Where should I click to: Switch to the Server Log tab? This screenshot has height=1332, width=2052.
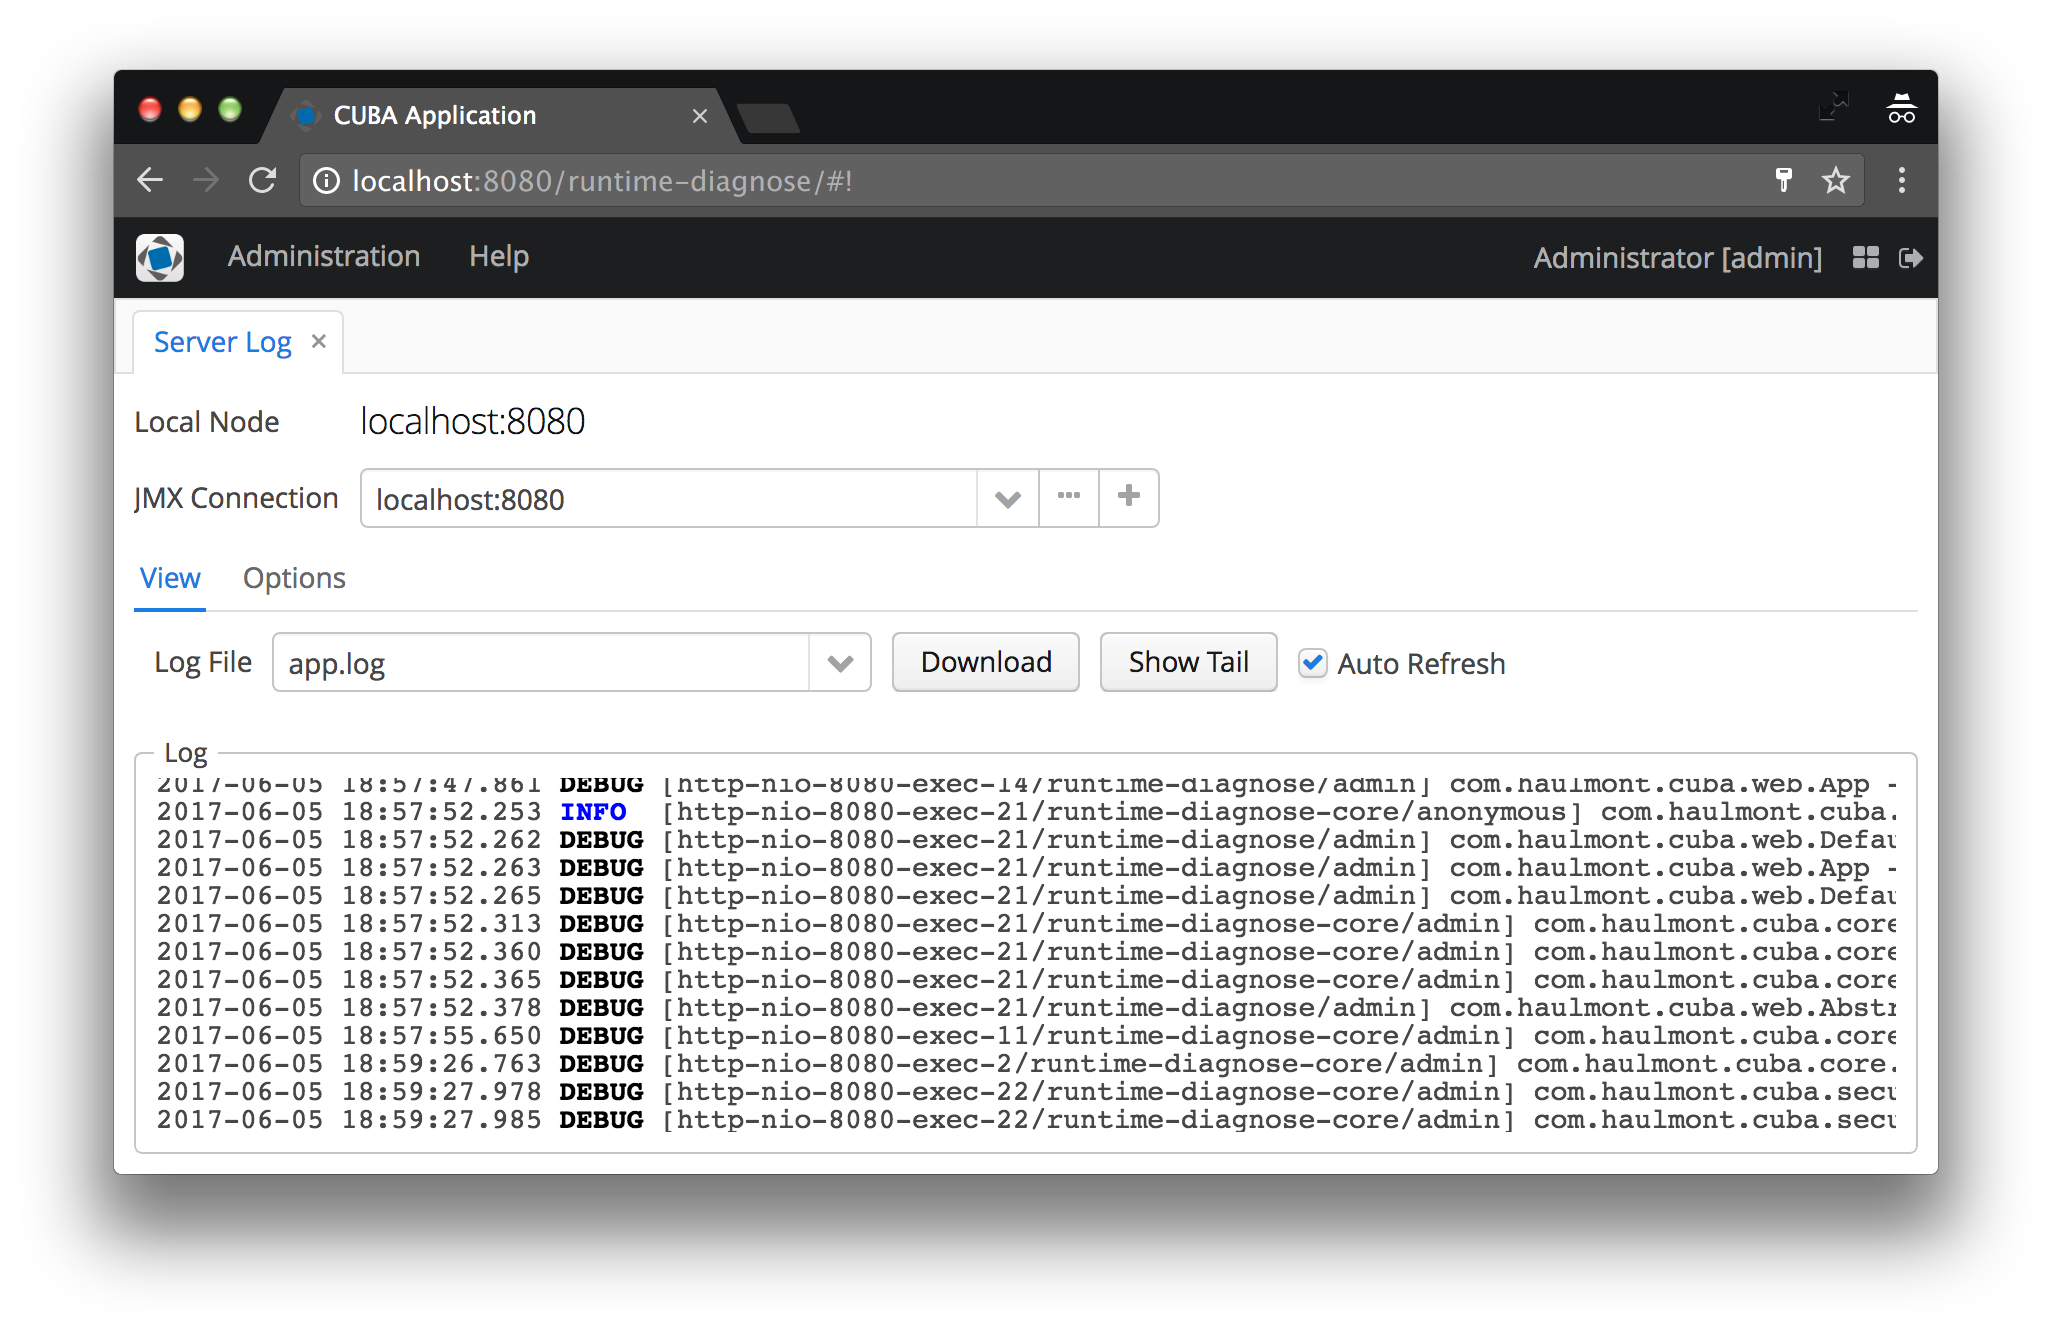coord(223,342)
